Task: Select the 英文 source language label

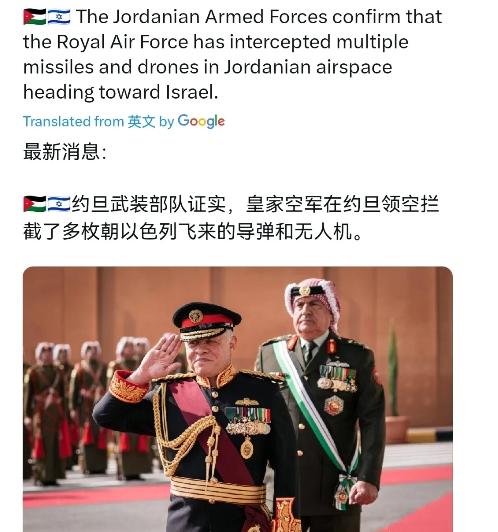Action: tap(141, 121)
